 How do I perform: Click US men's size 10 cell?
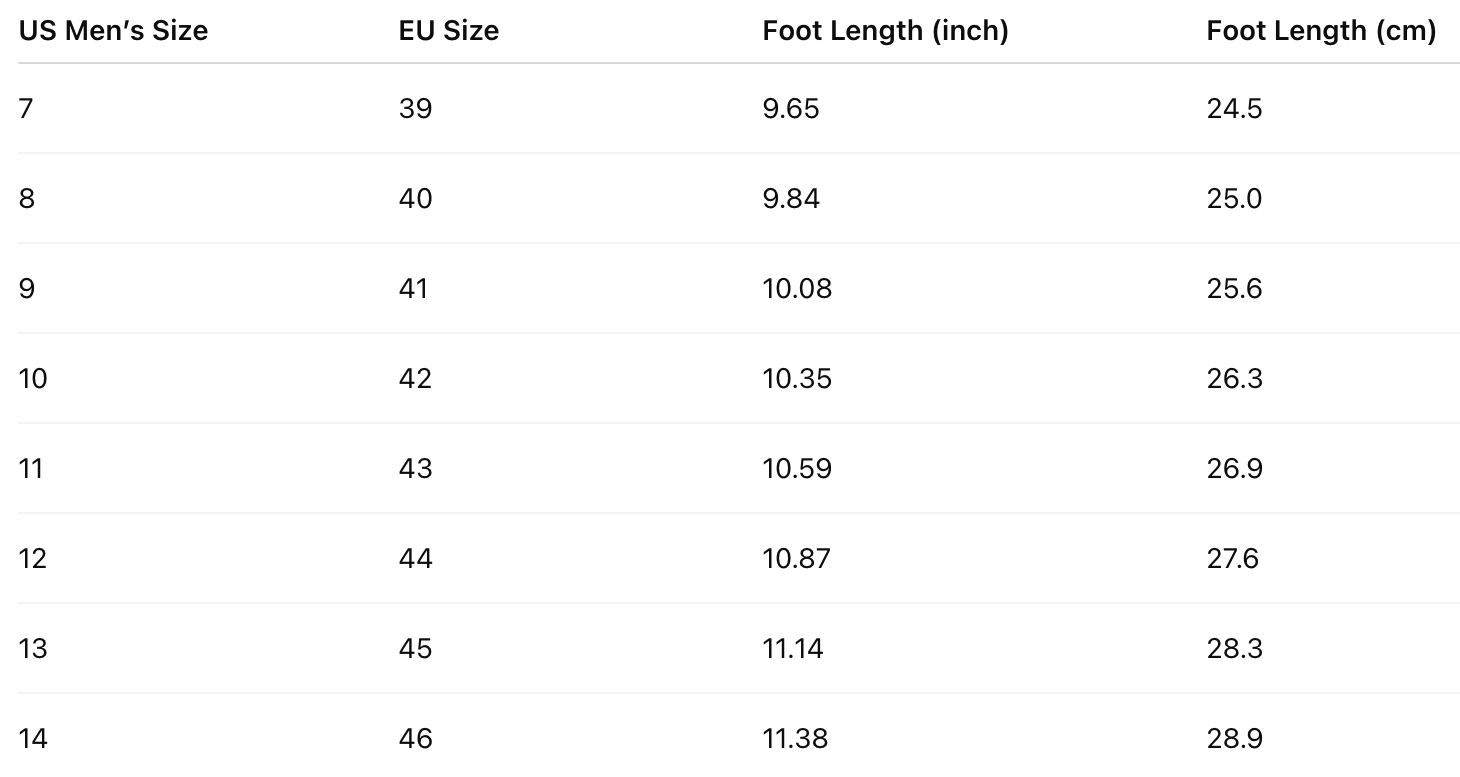click(32, 378)
